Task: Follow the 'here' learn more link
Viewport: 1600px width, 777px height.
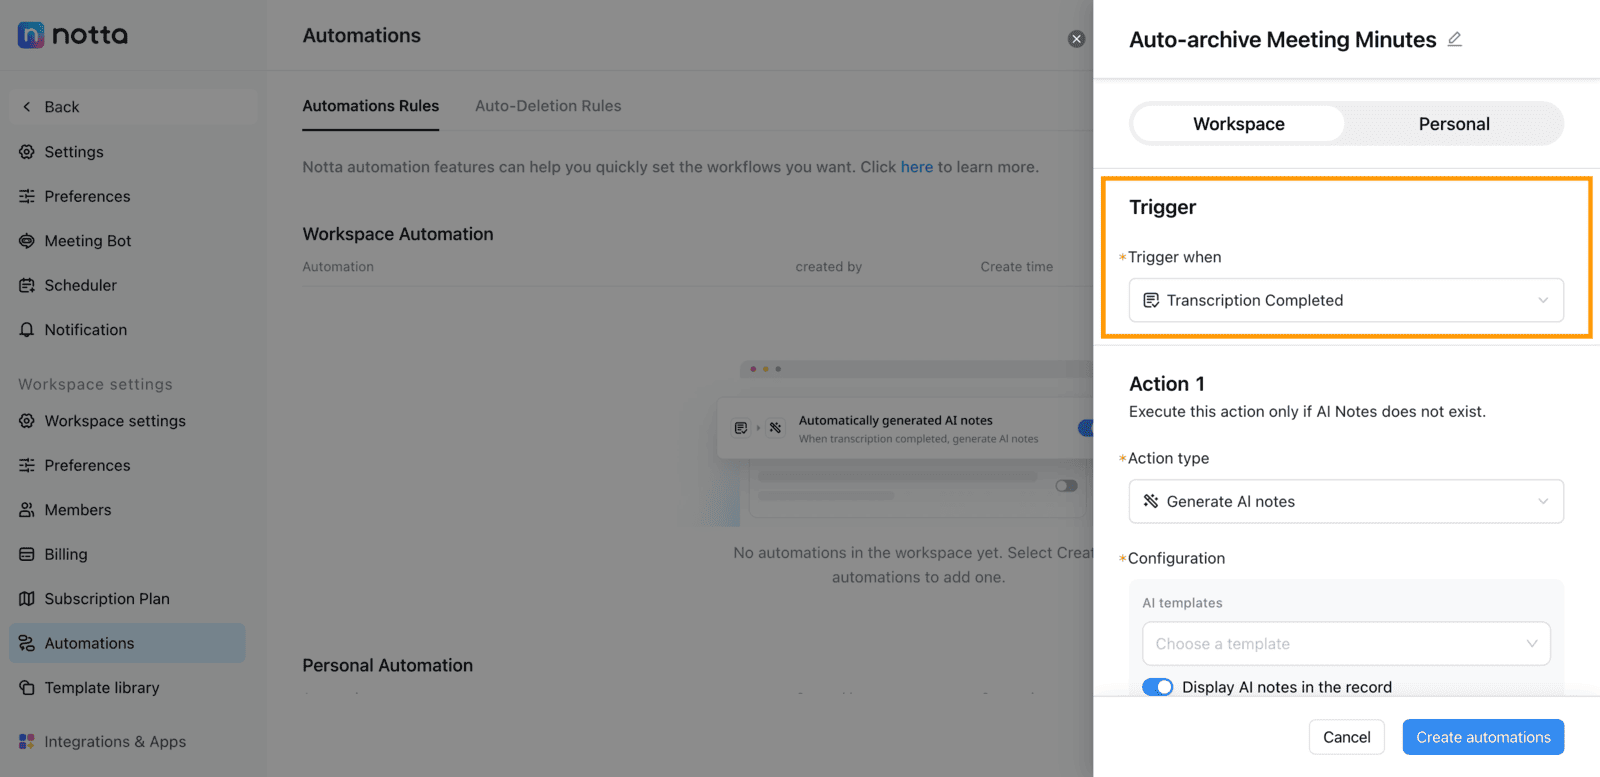Action: 917,167
